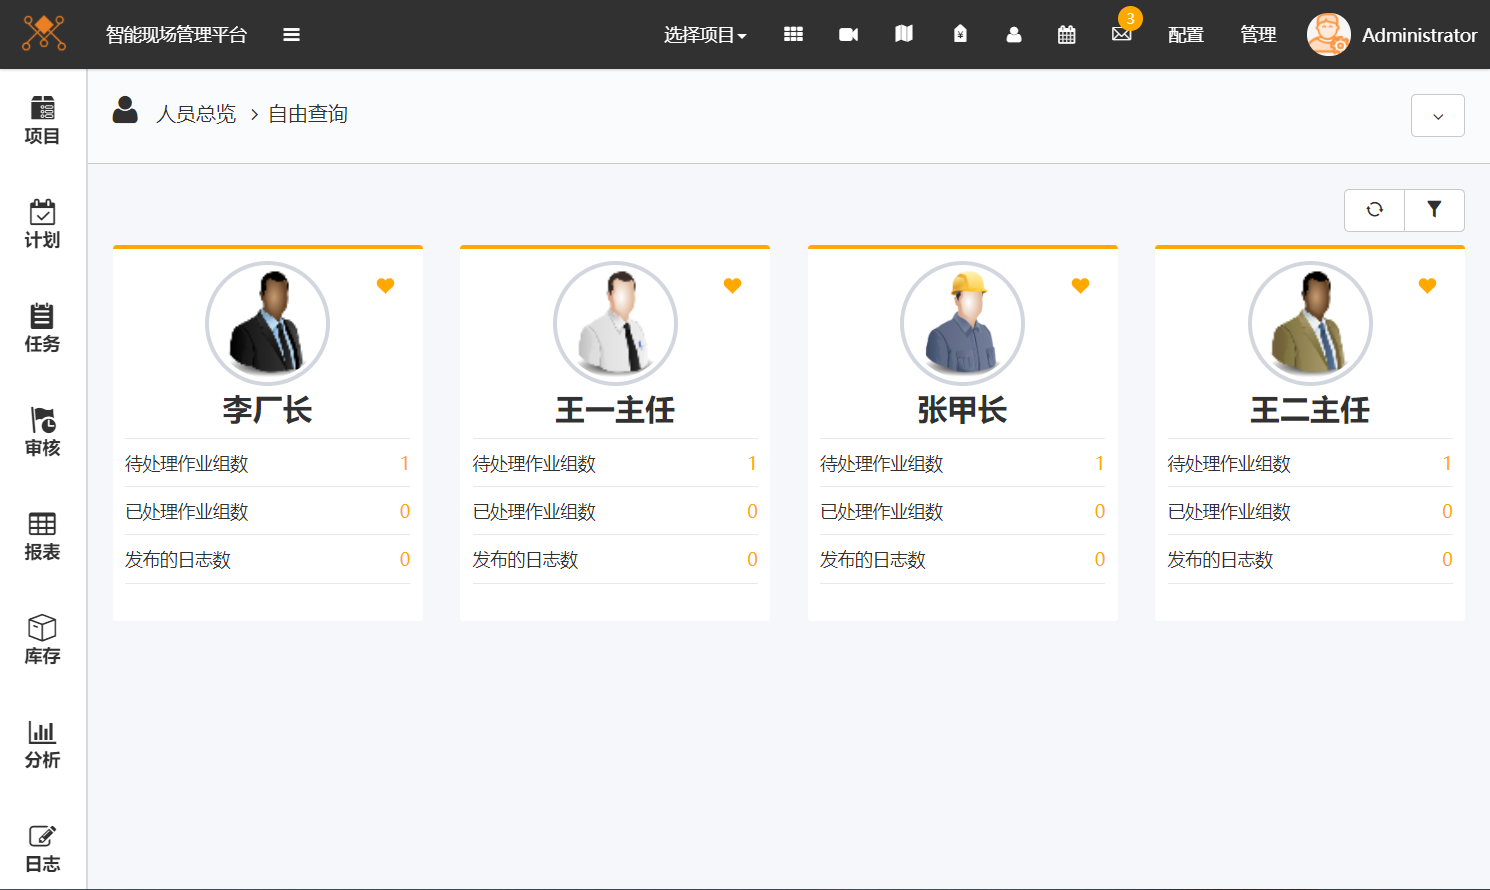
Task: Expand the 选择项目 dropdown
Action: [x=704, y=35]
